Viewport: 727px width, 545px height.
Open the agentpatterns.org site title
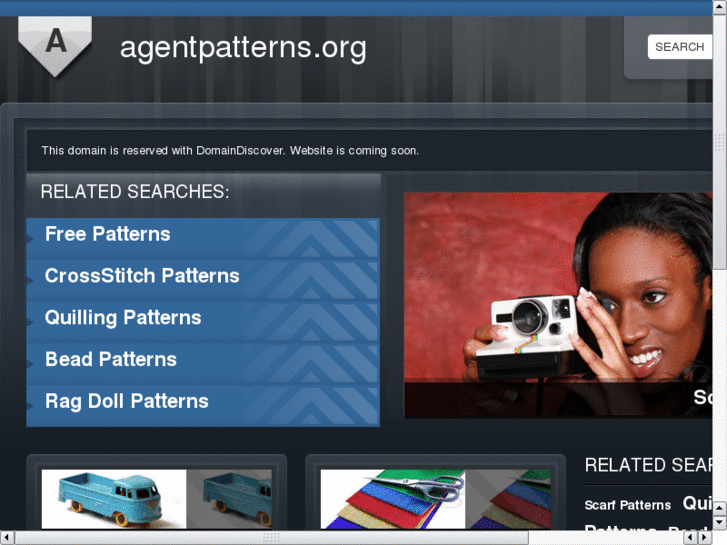pyautogui.click(x=243, y=48)
